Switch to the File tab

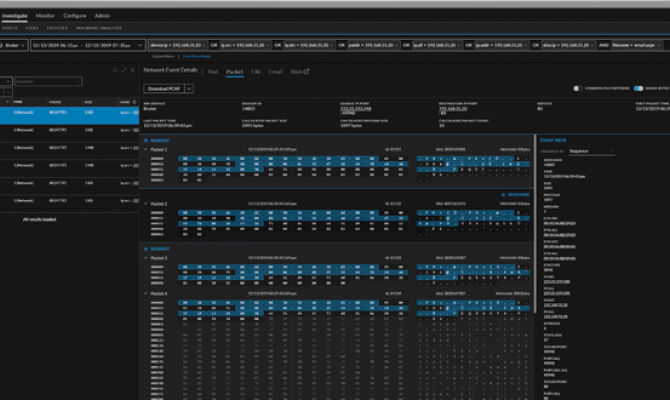(256, 72)
